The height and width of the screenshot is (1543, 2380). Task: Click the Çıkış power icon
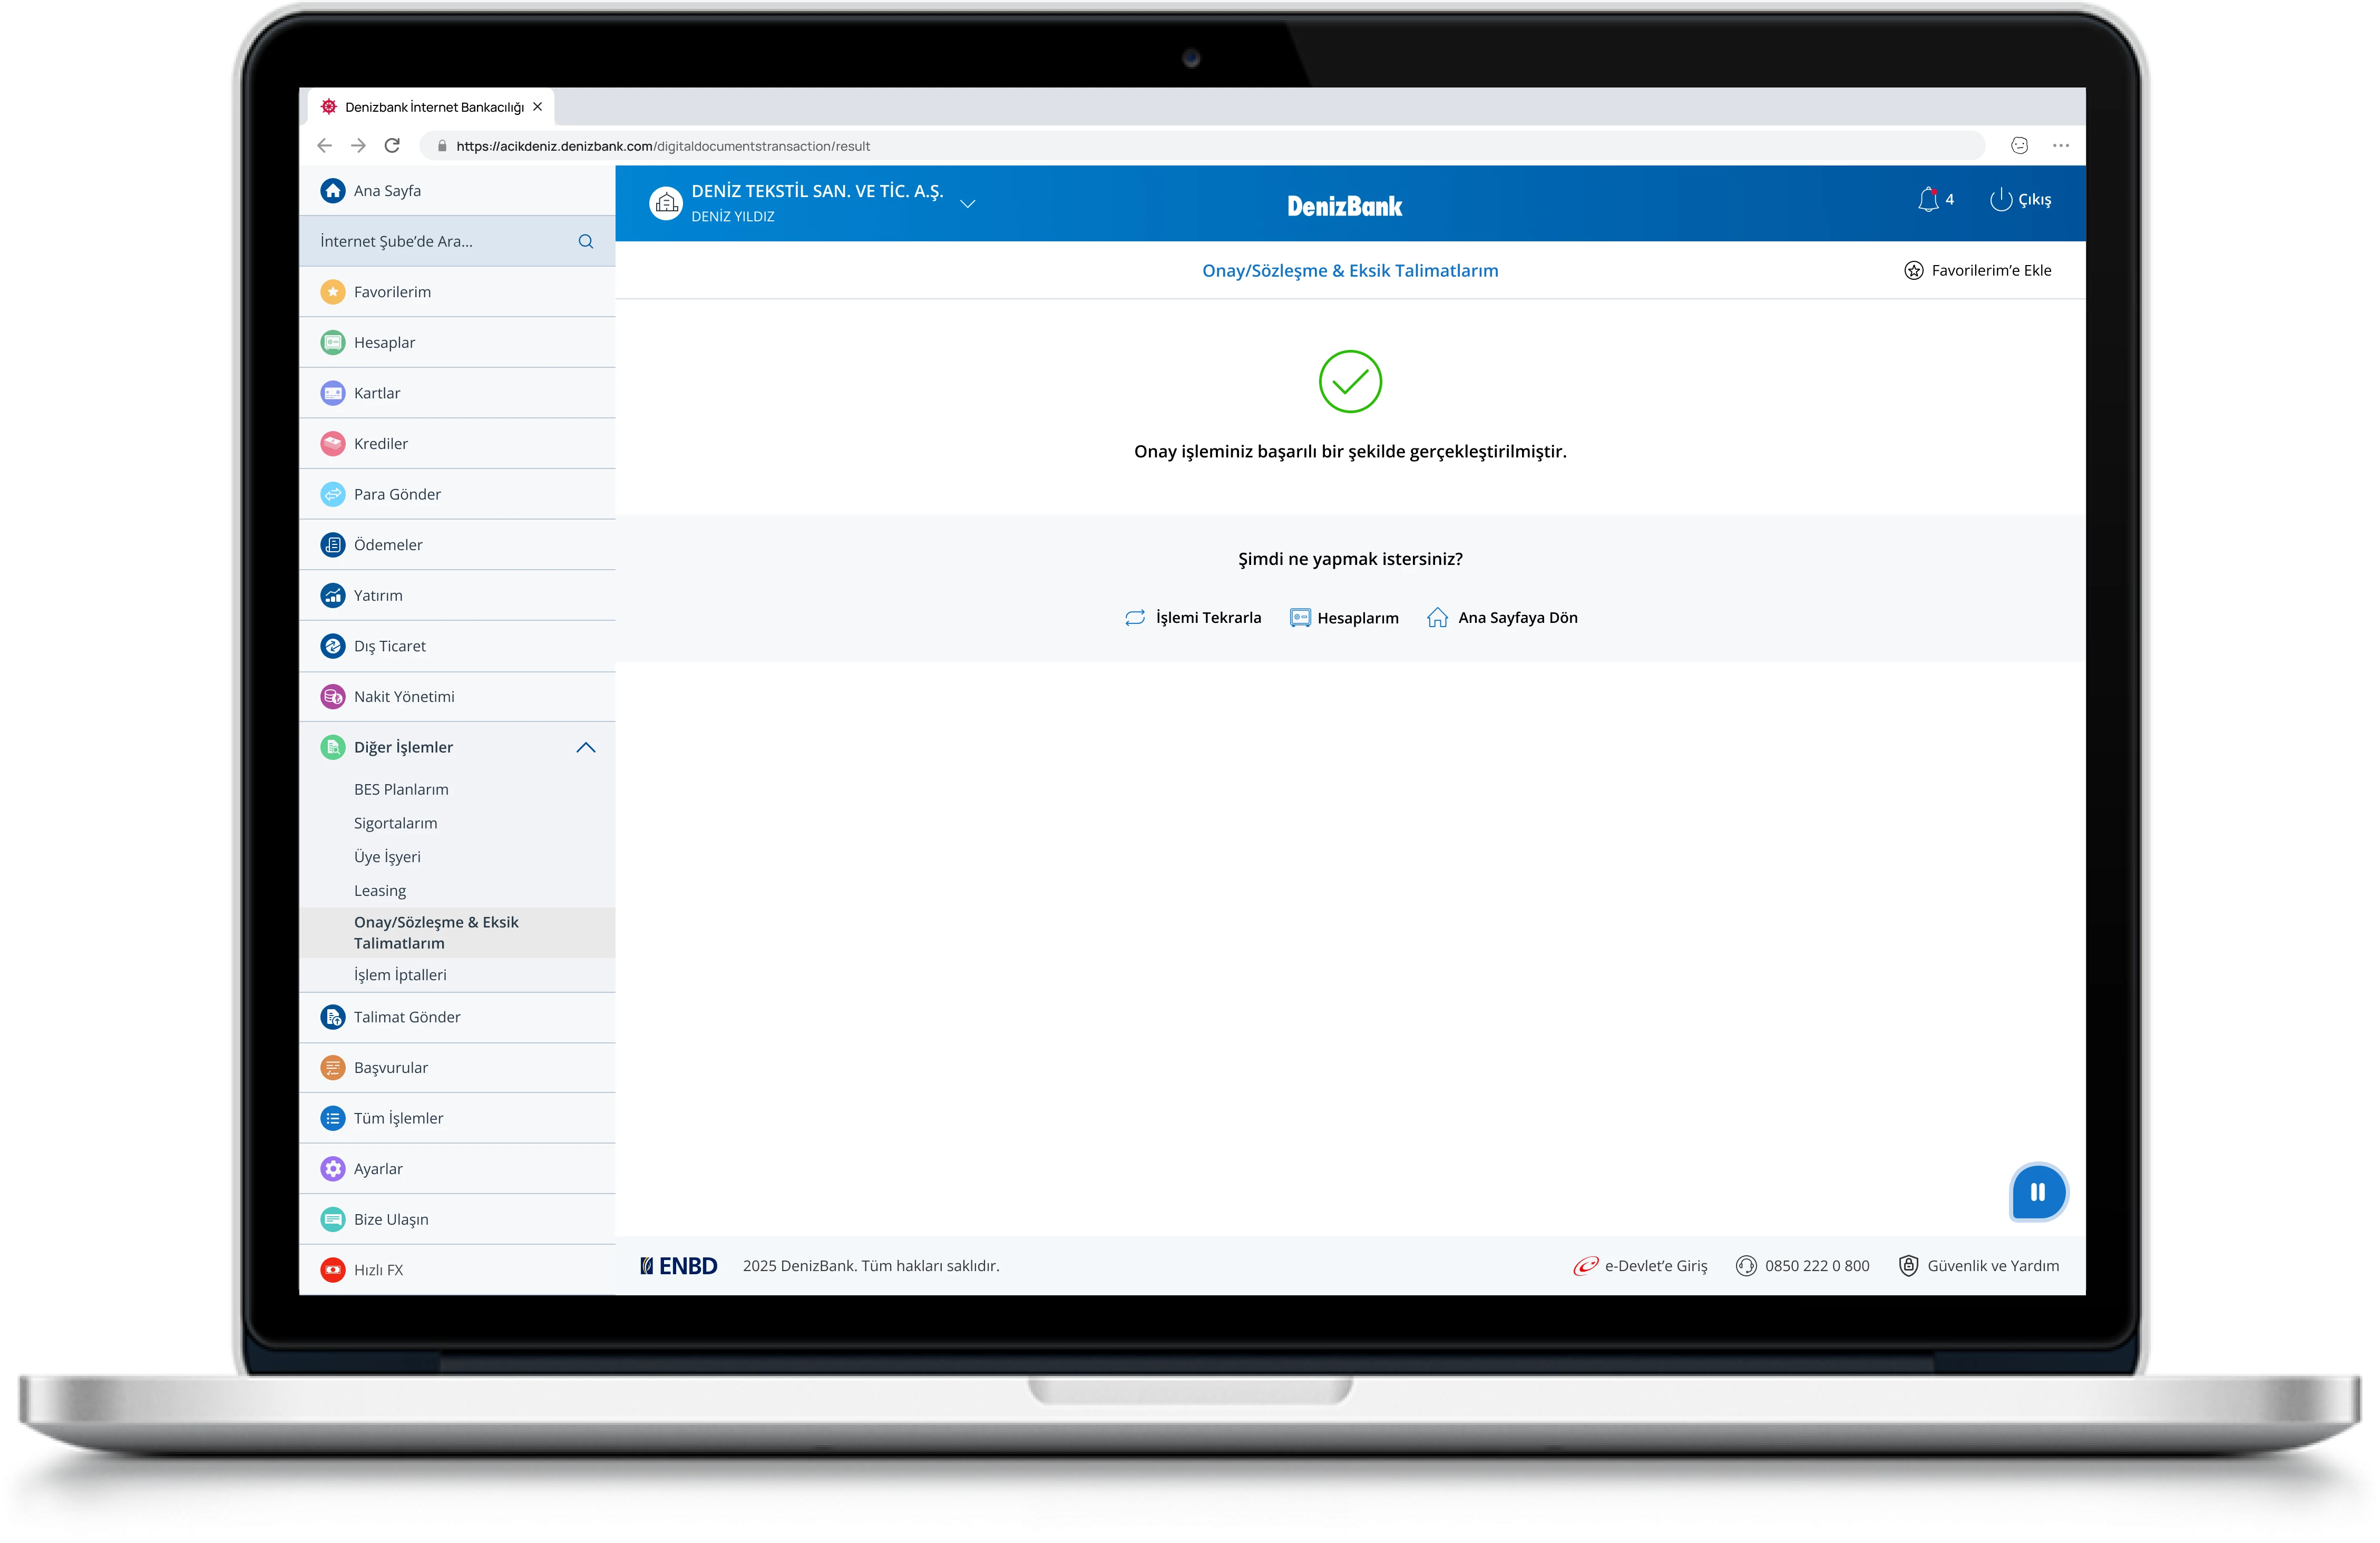(2000, 200)
